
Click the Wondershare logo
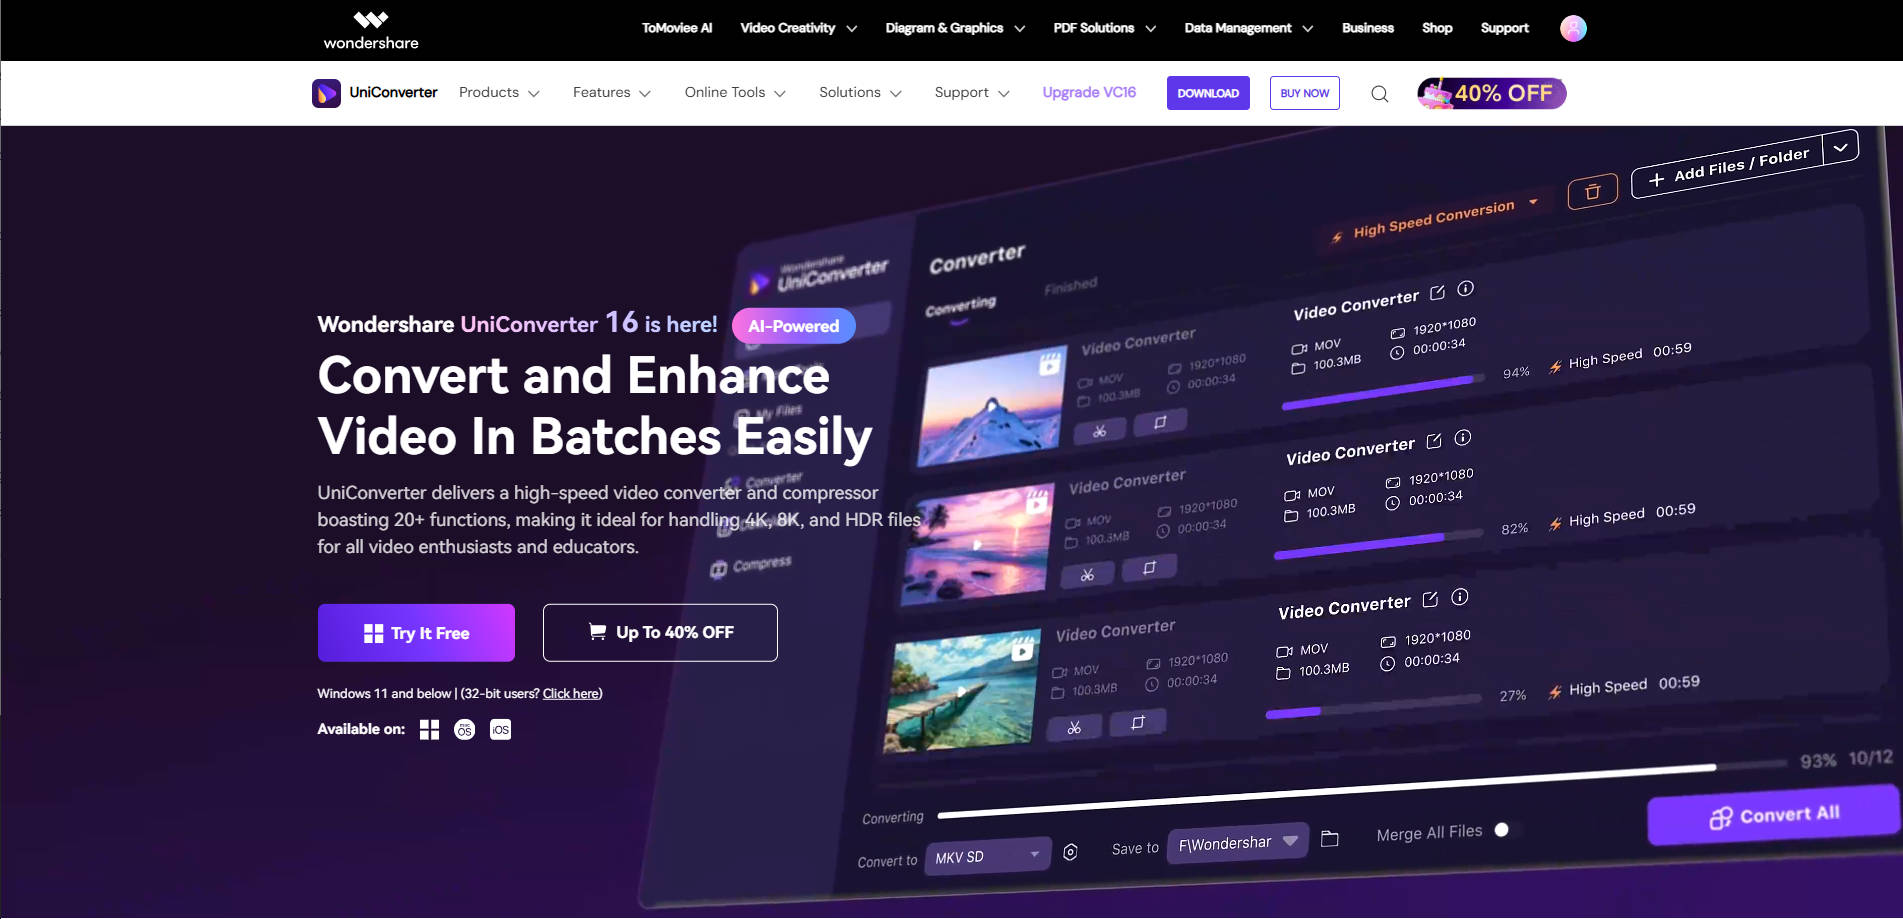pyautogui.click(x=371, y=30)
